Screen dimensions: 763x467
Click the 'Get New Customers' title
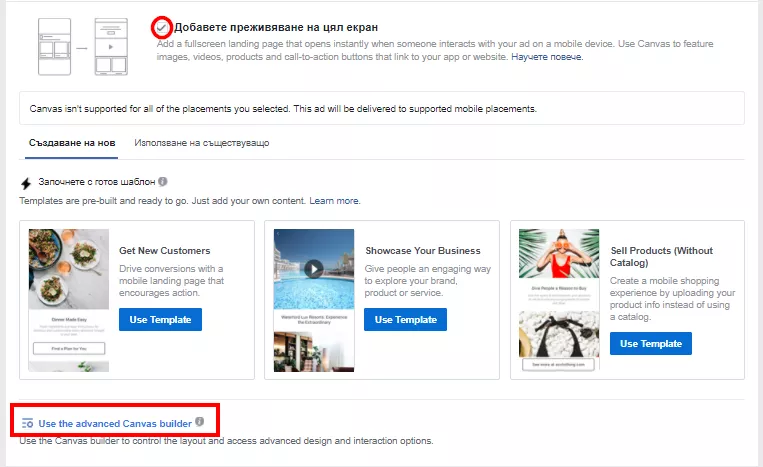tap(164, 251)
